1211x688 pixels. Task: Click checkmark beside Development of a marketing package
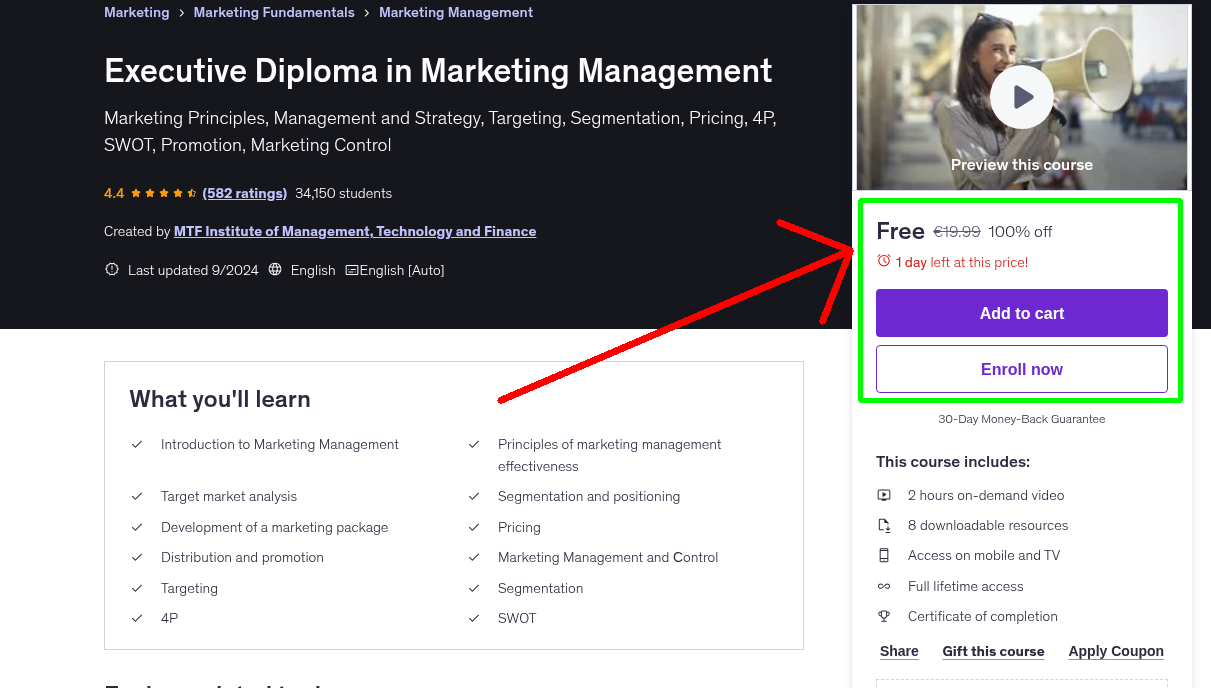tap(137, 527)
